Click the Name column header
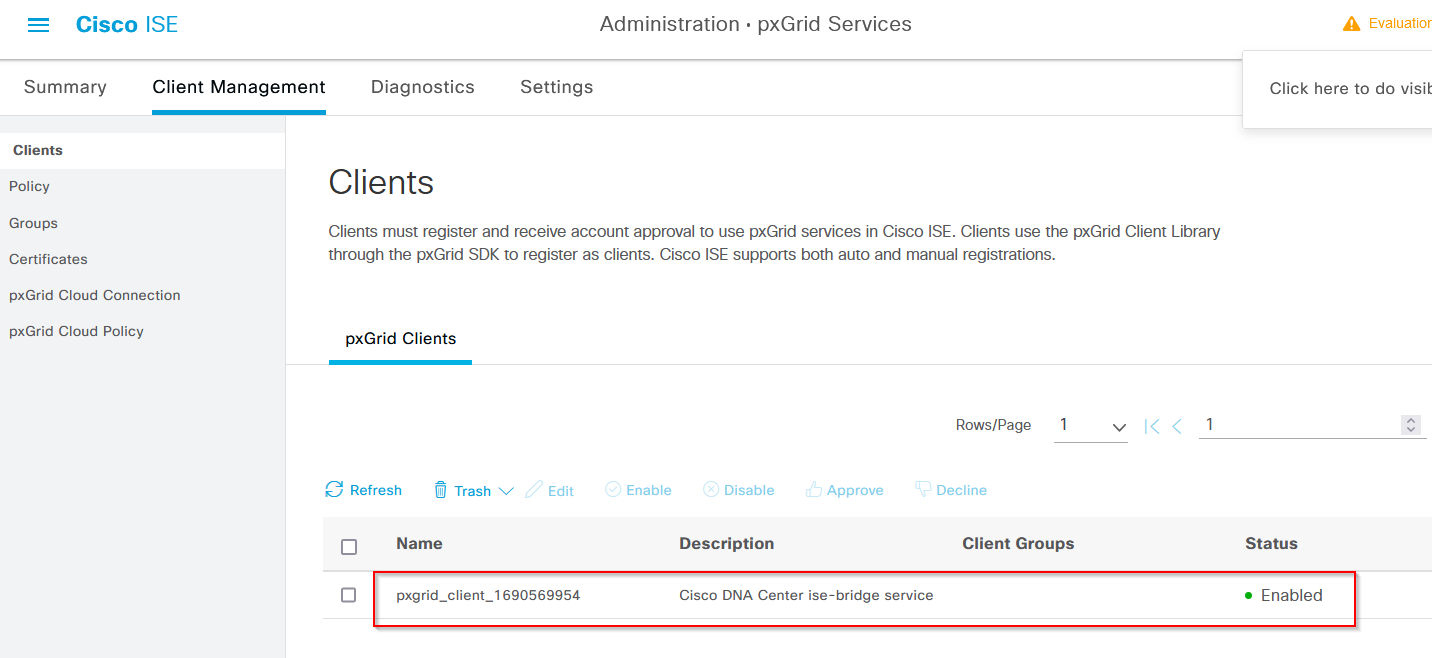Viewport: 1432px width, 658px height. click(x=419, y=544)
